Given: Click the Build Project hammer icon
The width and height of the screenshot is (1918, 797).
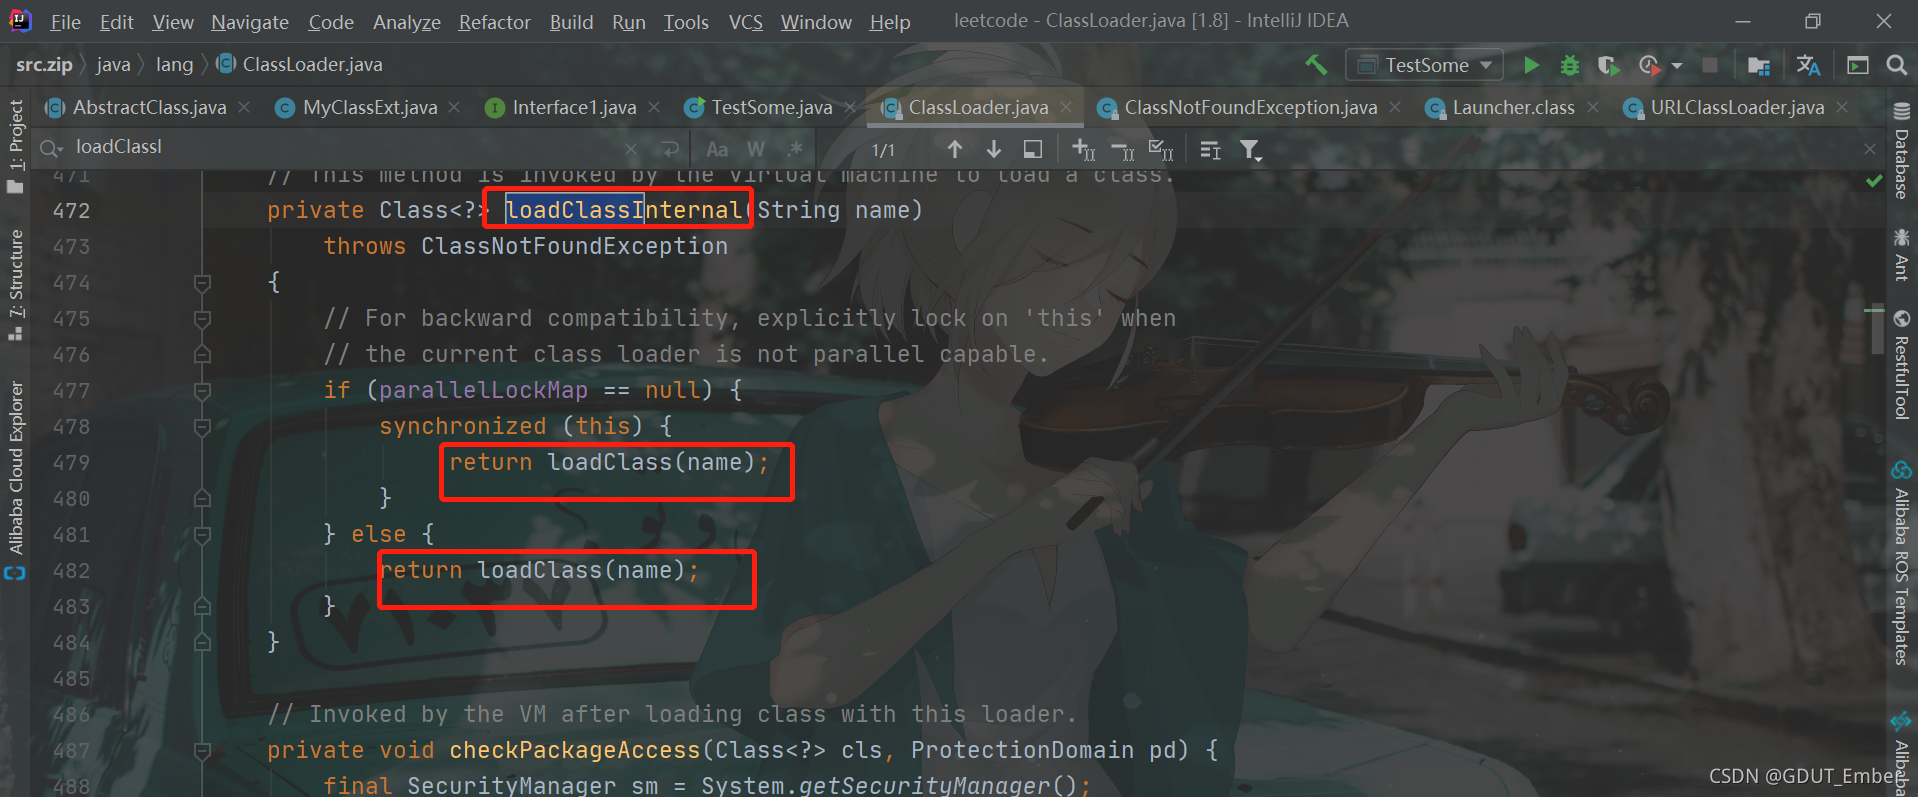Looking at the screenshot, I should click(1316, 65).
